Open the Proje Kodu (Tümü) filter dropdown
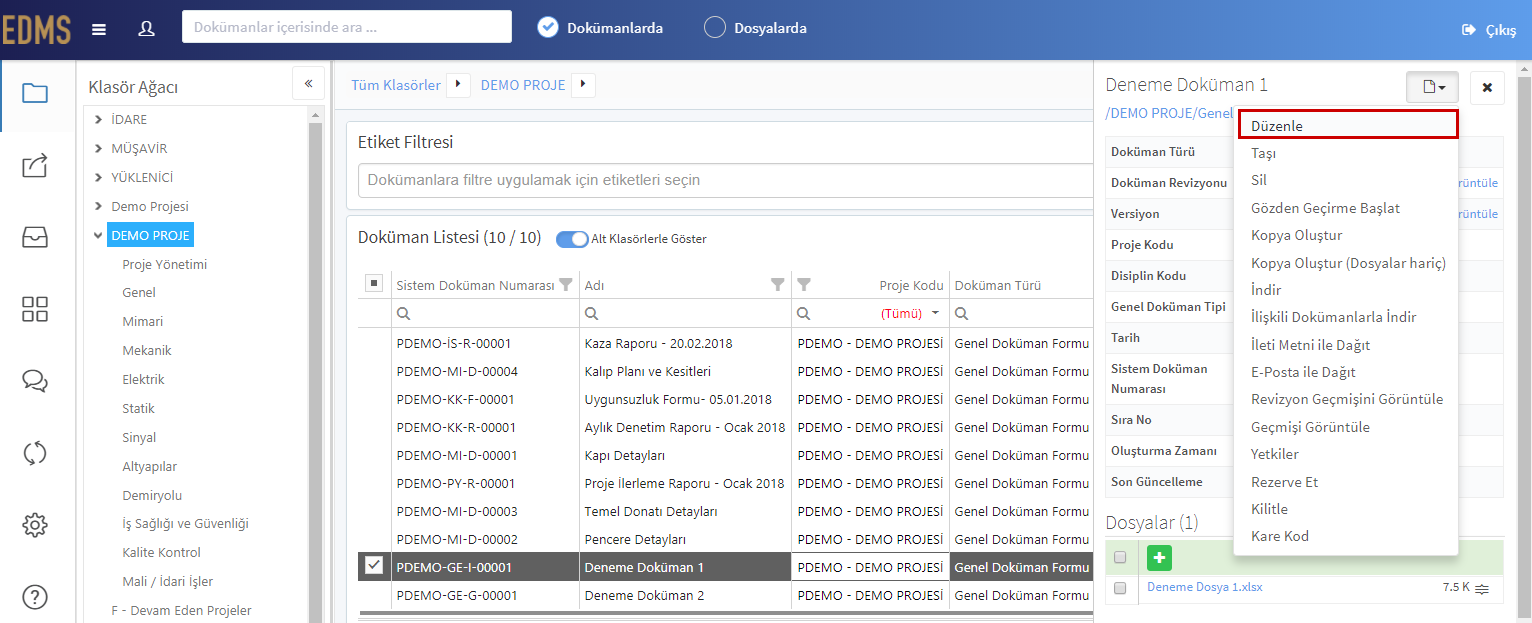The image size is (1532, 623). point(936,313)
